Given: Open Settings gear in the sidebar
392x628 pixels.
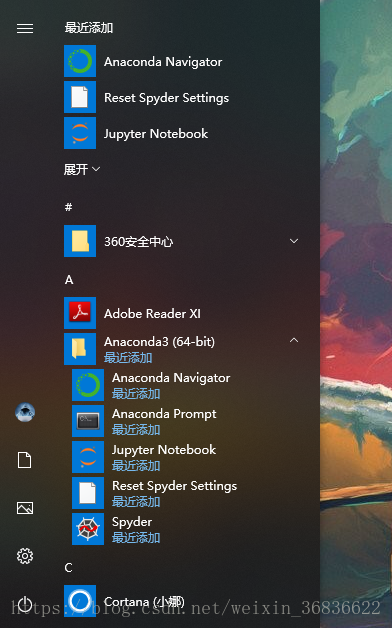Looking at the screenshot, I should [x=25, y=556].
